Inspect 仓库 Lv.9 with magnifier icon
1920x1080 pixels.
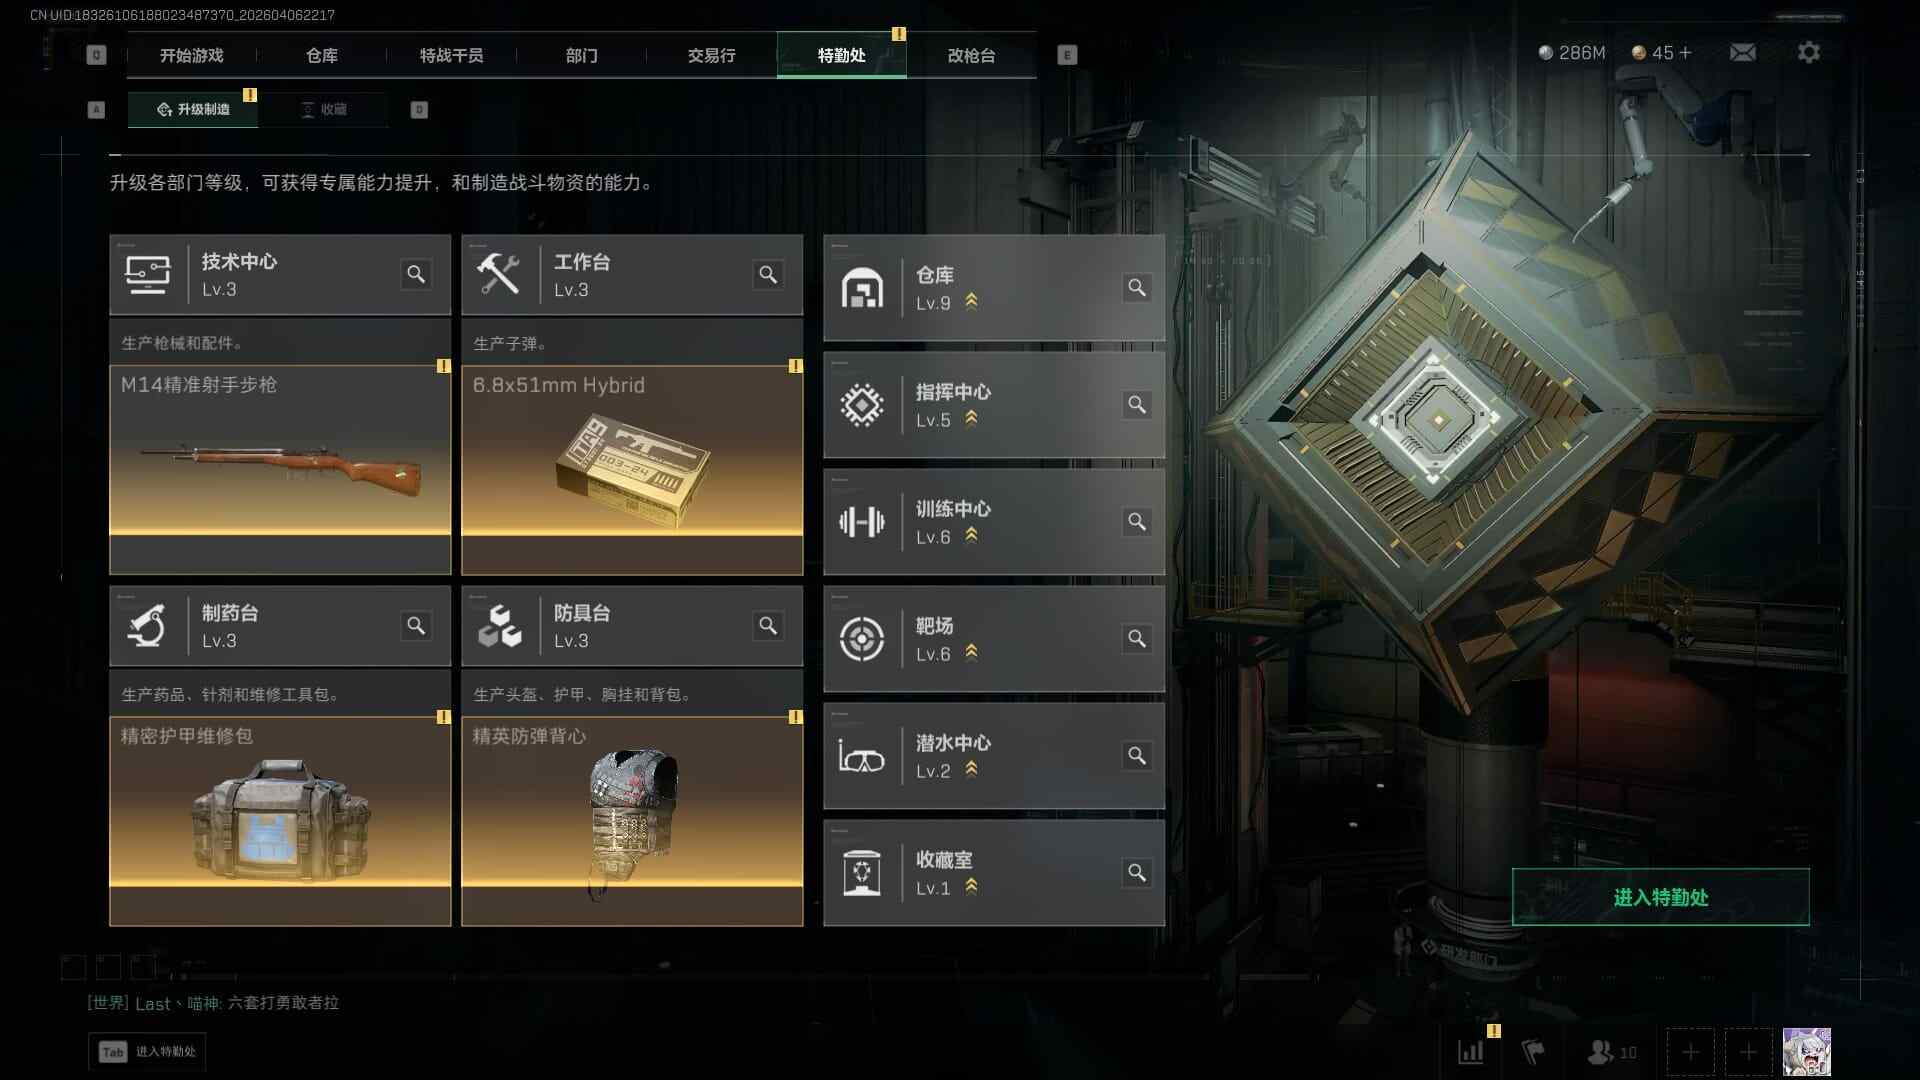tap(1137, 288)
